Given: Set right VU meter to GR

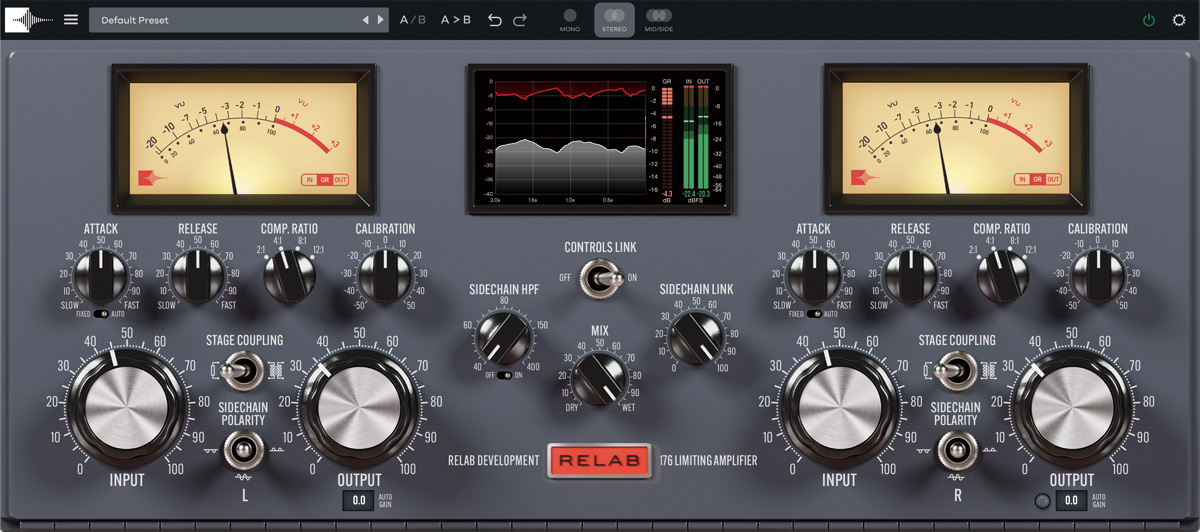Looking at the screenshot, I should 1037,180.
